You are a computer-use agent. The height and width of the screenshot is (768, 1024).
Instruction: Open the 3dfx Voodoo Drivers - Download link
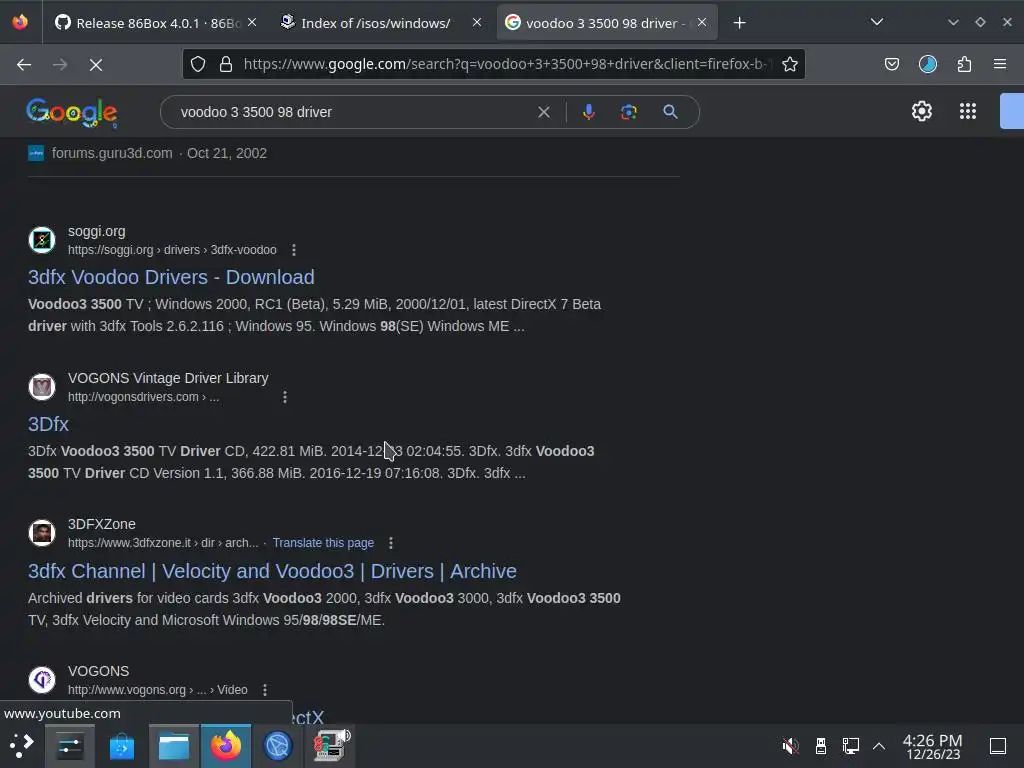pos(171,278)
